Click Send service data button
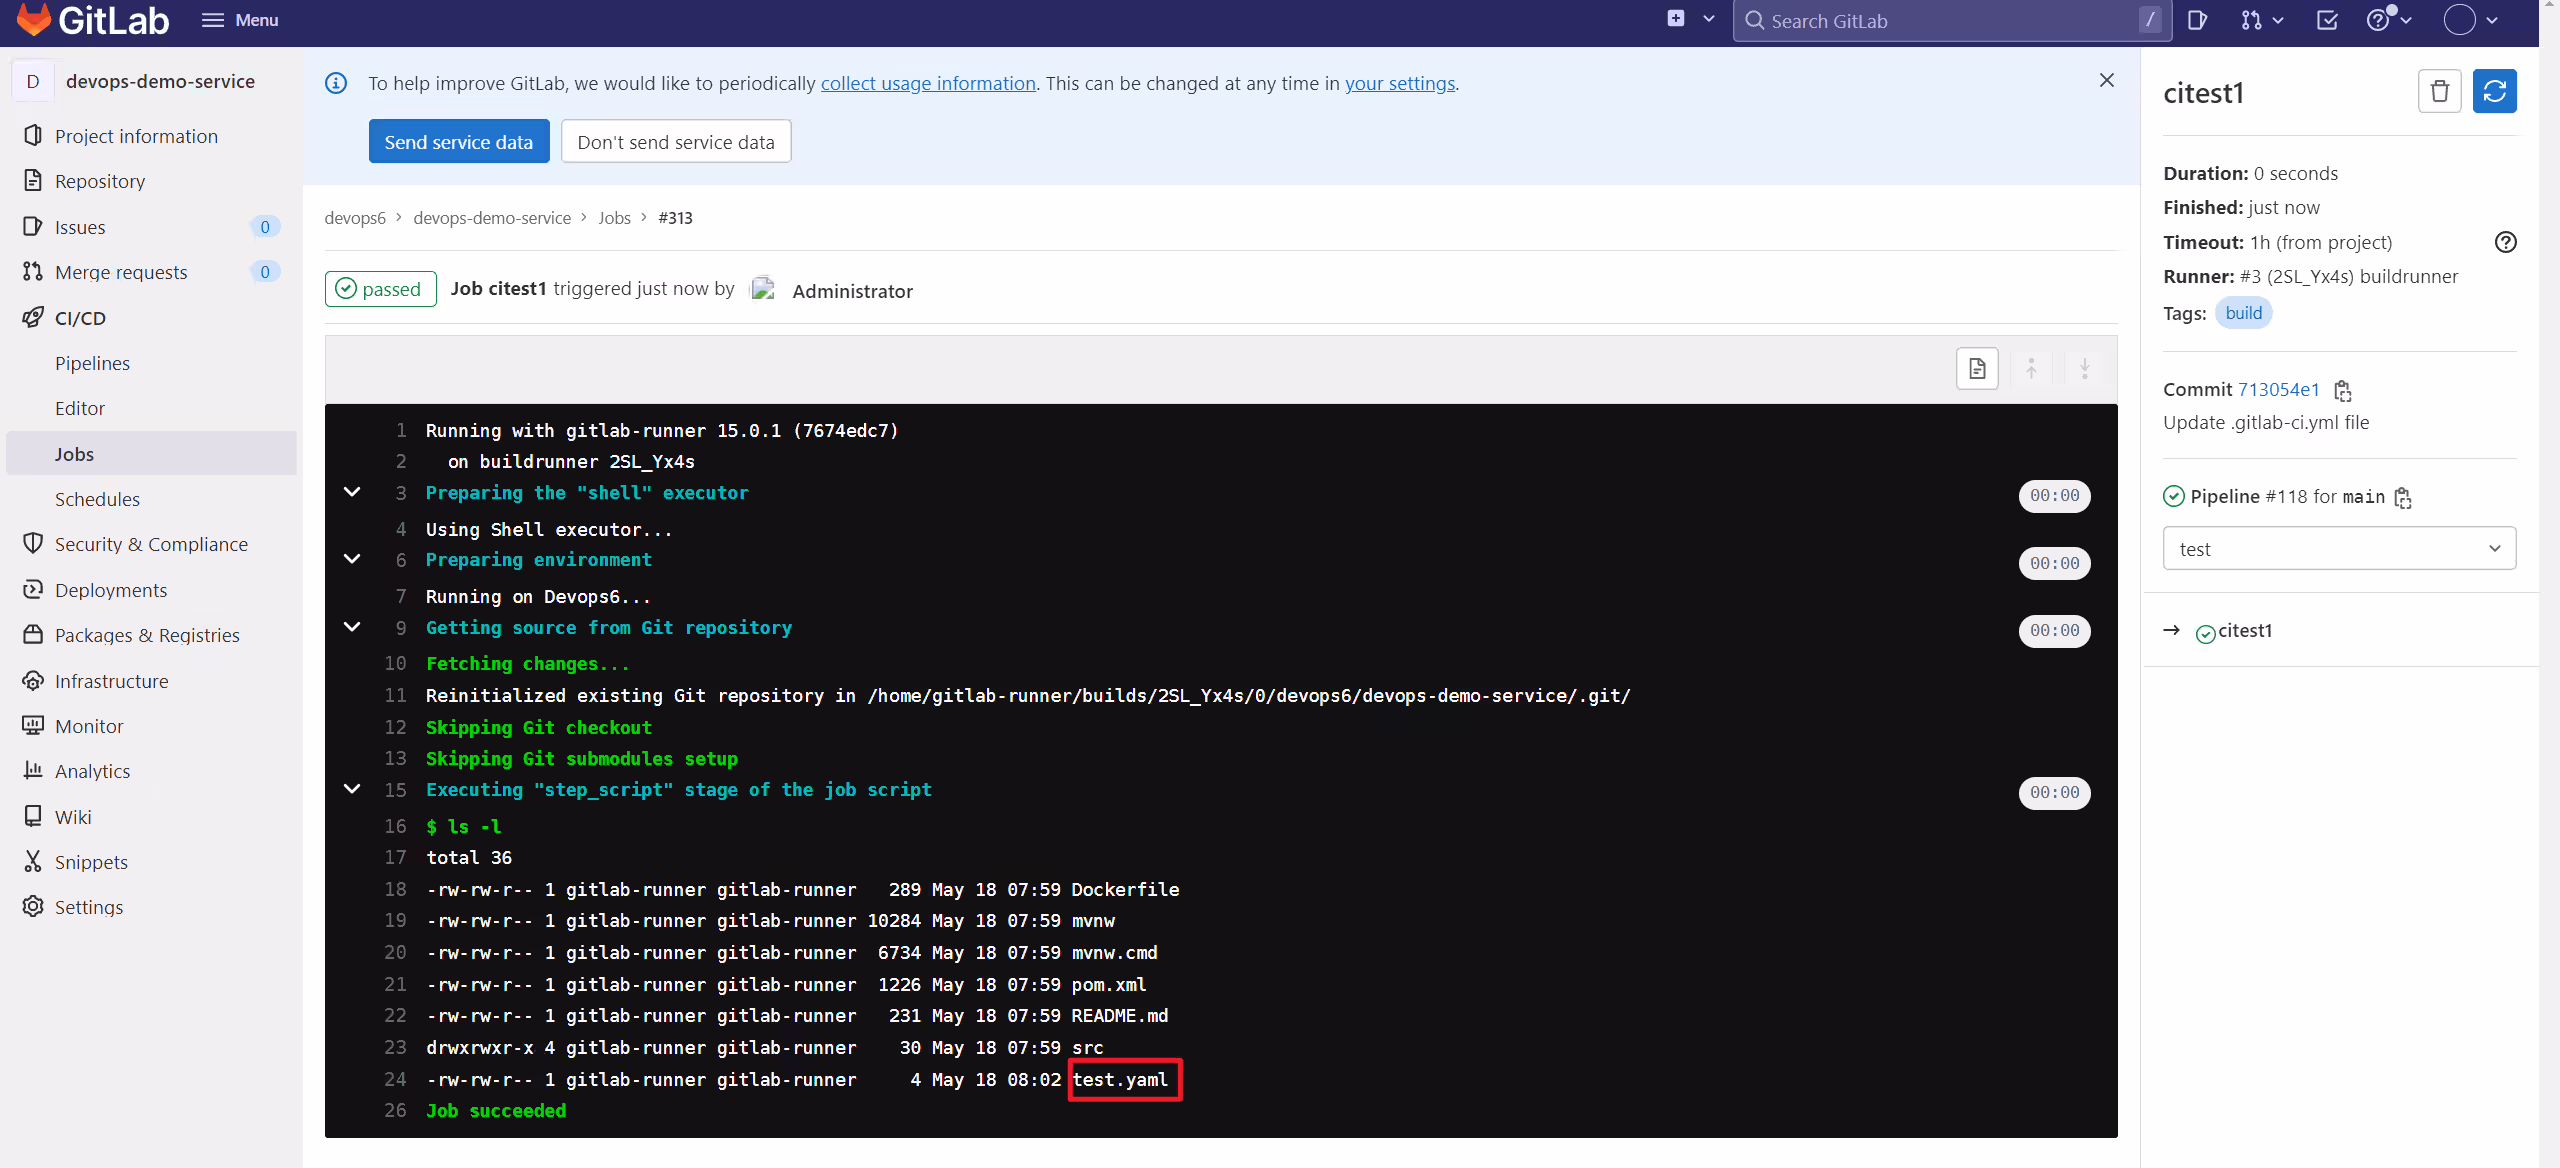 pos(459,142)
